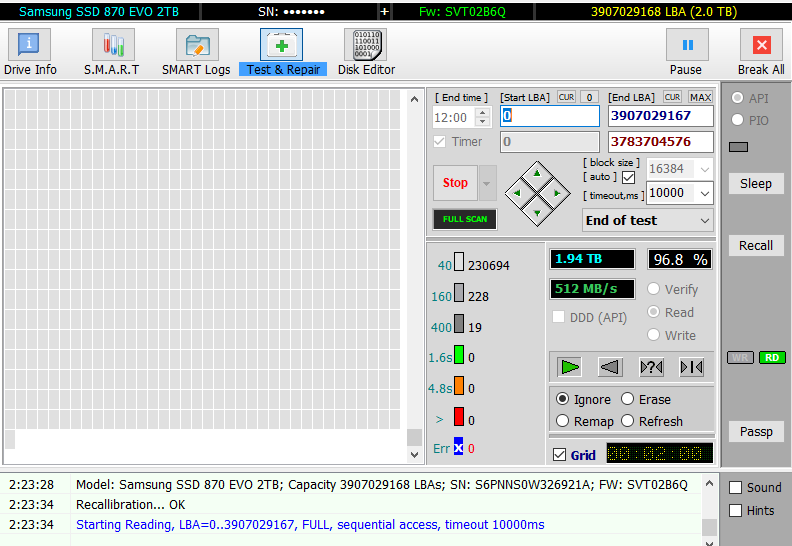Select the Ignore radio option
Image resolution: width=792 pixels, height=546 pixels.
pos(562,399)
